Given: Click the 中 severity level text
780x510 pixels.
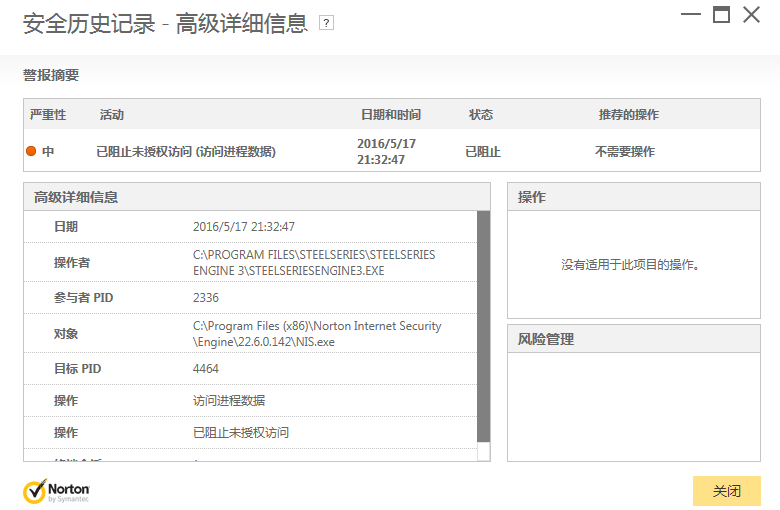Looking at the screenshot, I should point(48,151).
